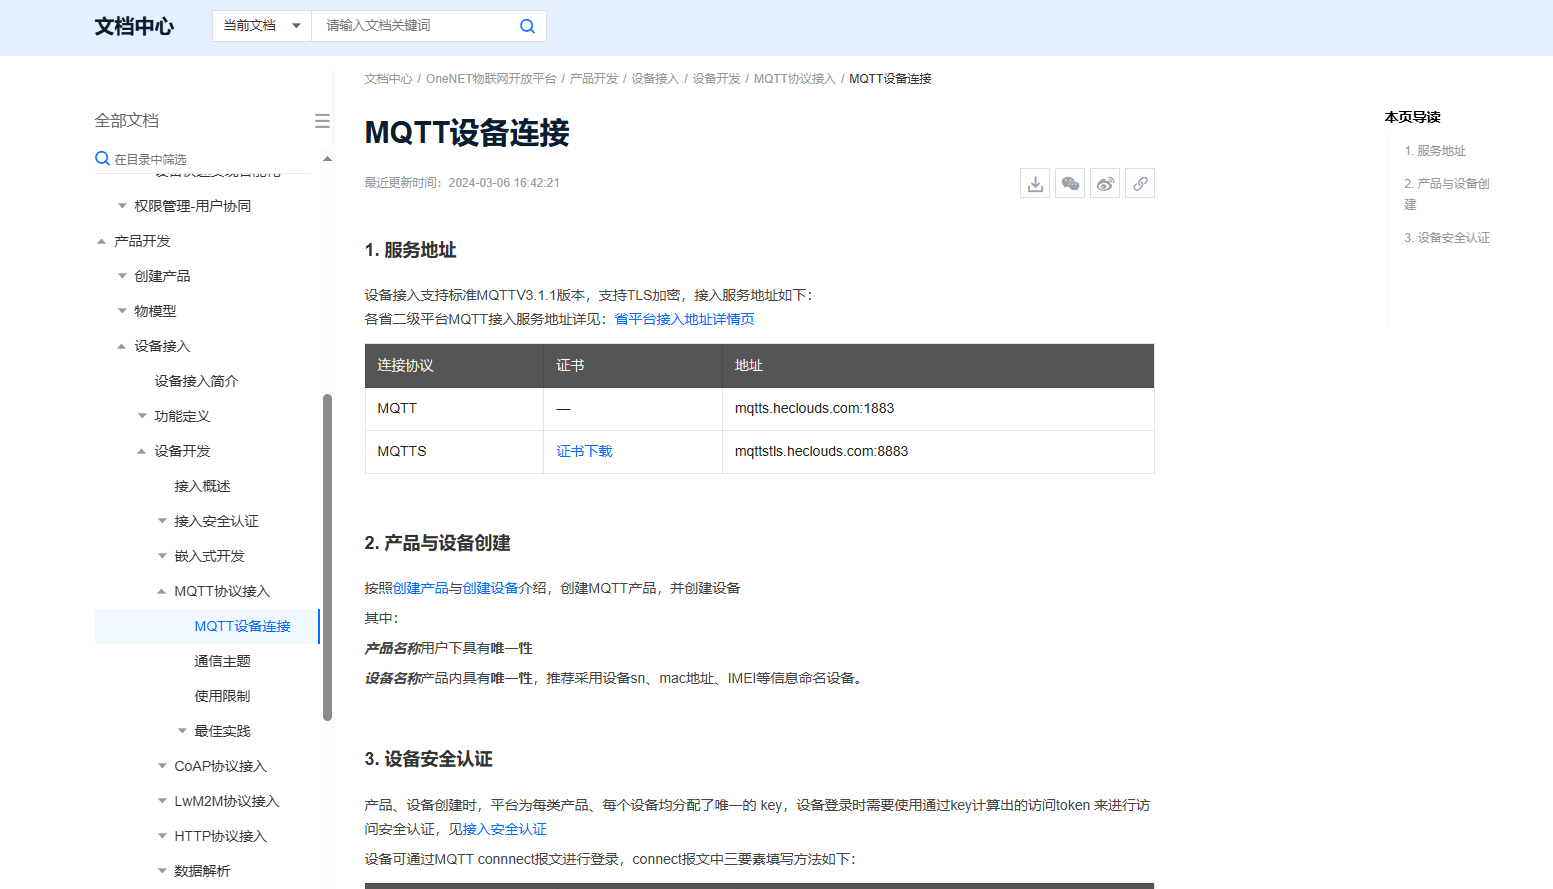Click the 证书下载 link in table
The width and height of the screenshot is (1553, 889).
tap(583, 451)
